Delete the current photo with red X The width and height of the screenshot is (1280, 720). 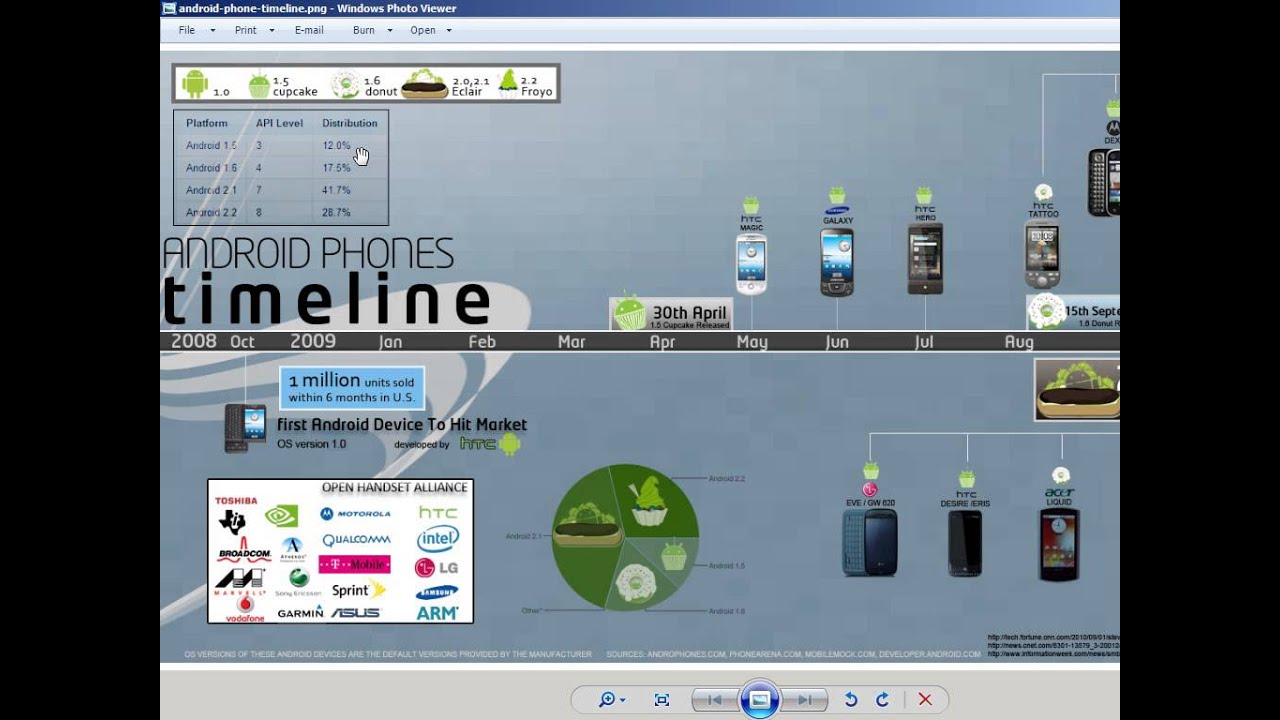(x=925, y=700)
